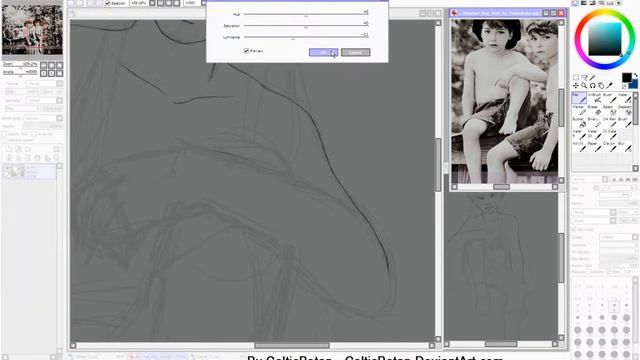Reset the zoom level button

pyautogui.click(x=60, y=65)
